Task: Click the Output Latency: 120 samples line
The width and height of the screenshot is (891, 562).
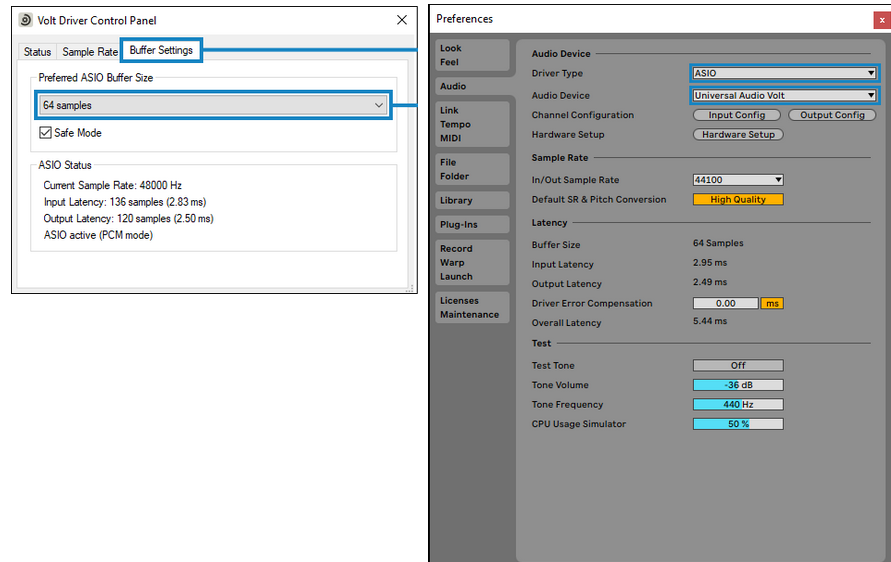Action: [x=128, y=218]
